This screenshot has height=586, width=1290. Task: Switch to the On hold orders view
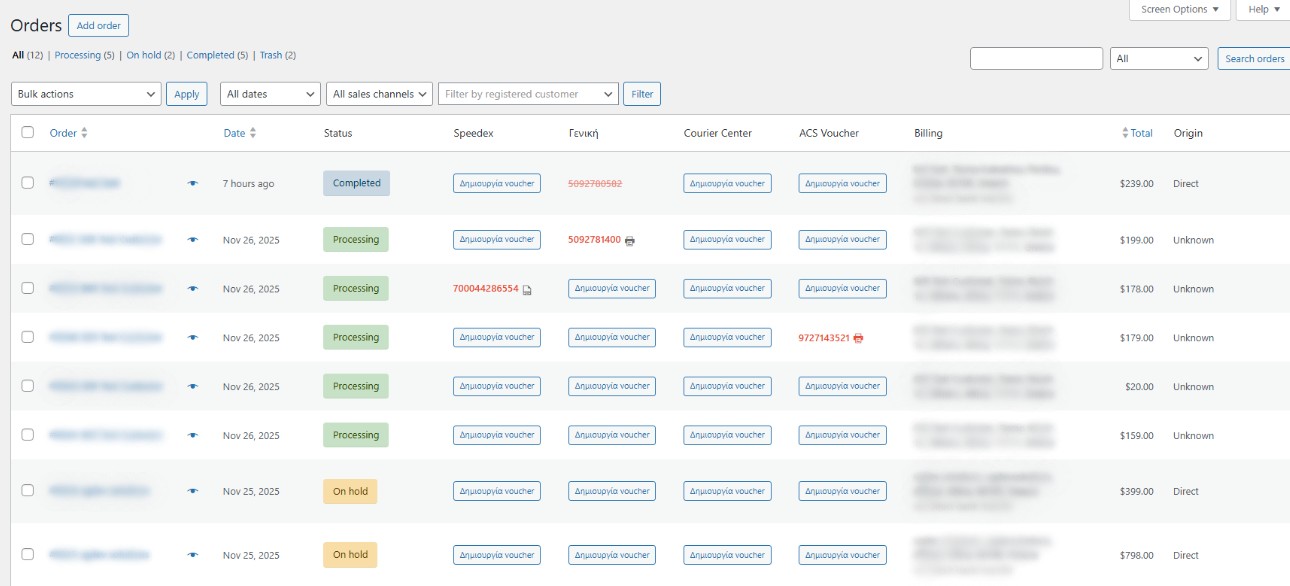(x=144, y=55)
